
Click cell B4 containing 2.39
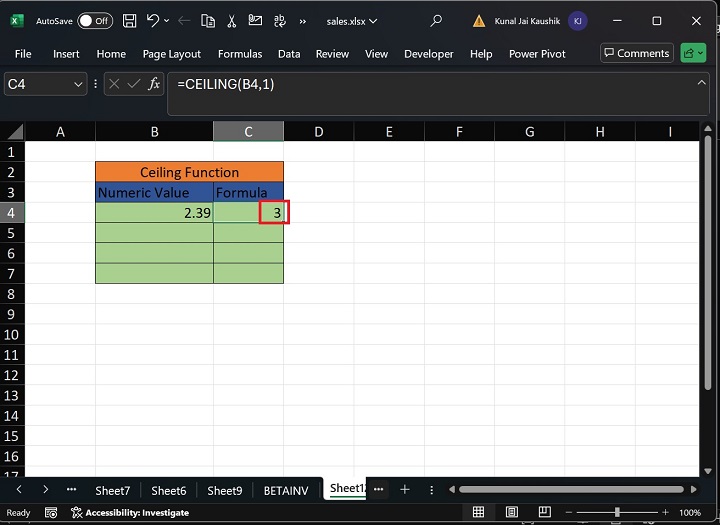point(154,213)
